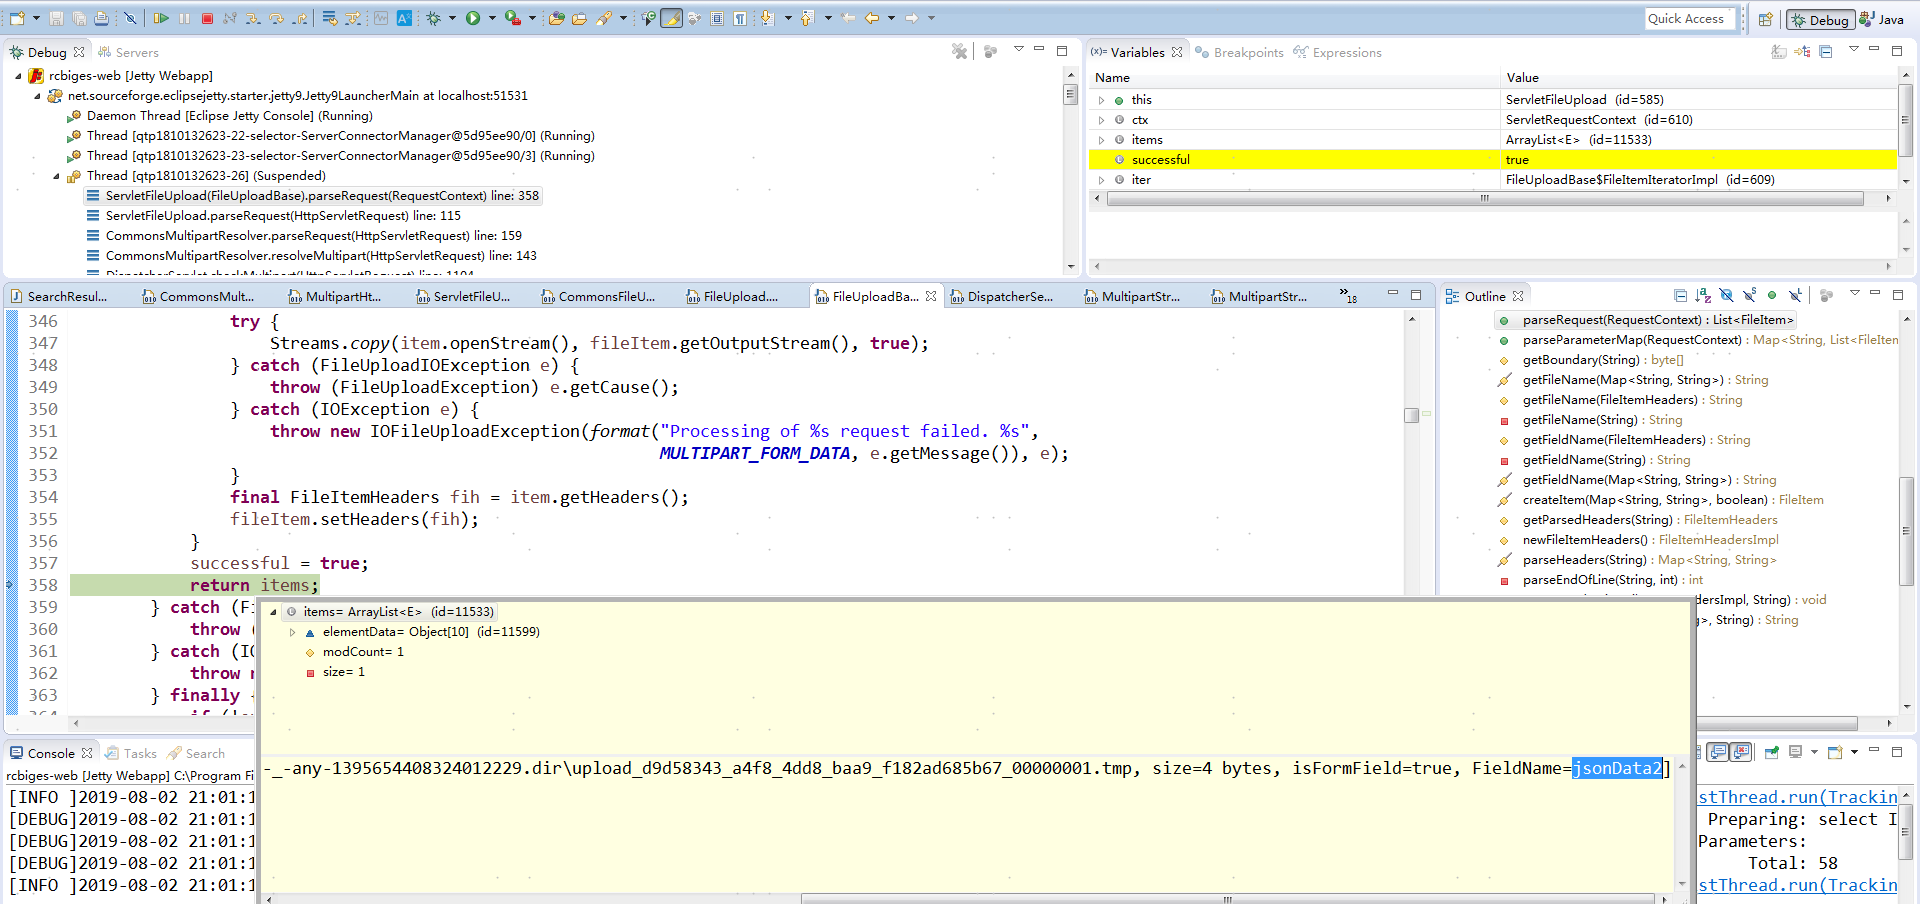Screen dimensions: 1920x904
Task: Open the DispatcherSe... editor tab
Action: (x=1001, y=296)
